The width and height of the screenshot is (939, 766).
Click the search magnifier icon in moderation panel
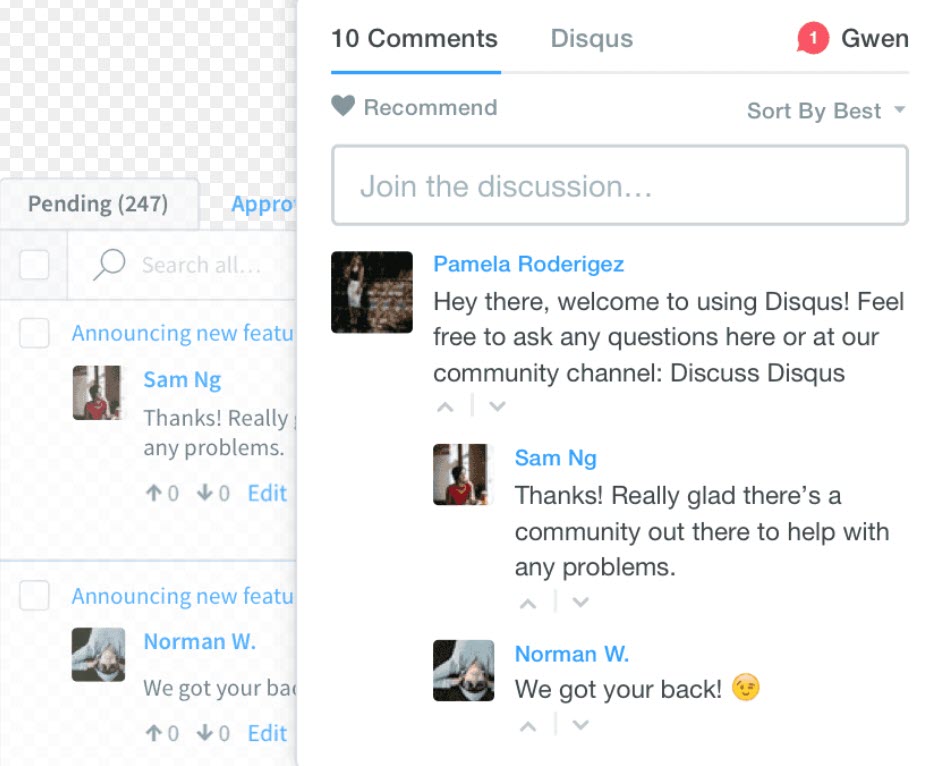(109, 264)
